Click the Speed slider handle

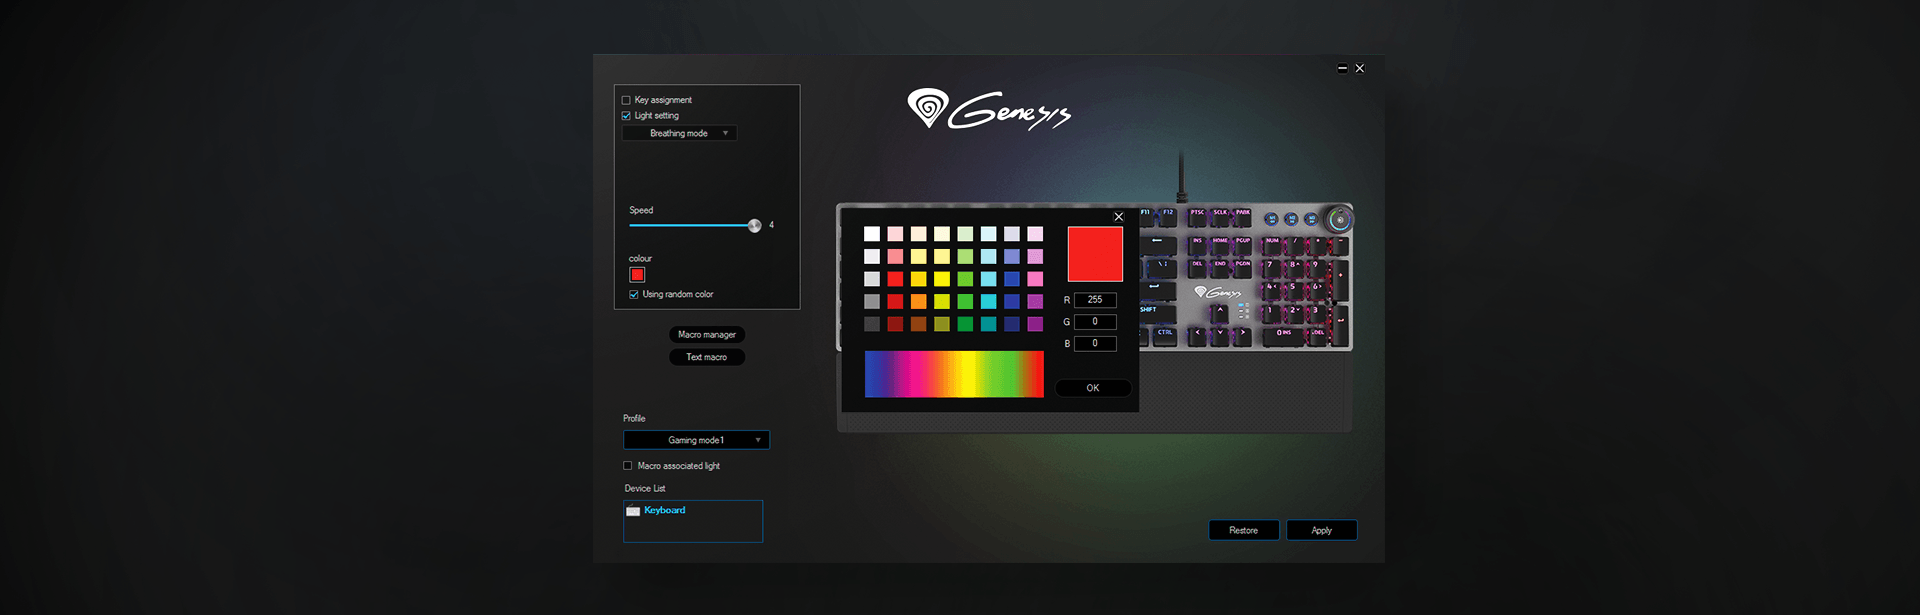755,226
